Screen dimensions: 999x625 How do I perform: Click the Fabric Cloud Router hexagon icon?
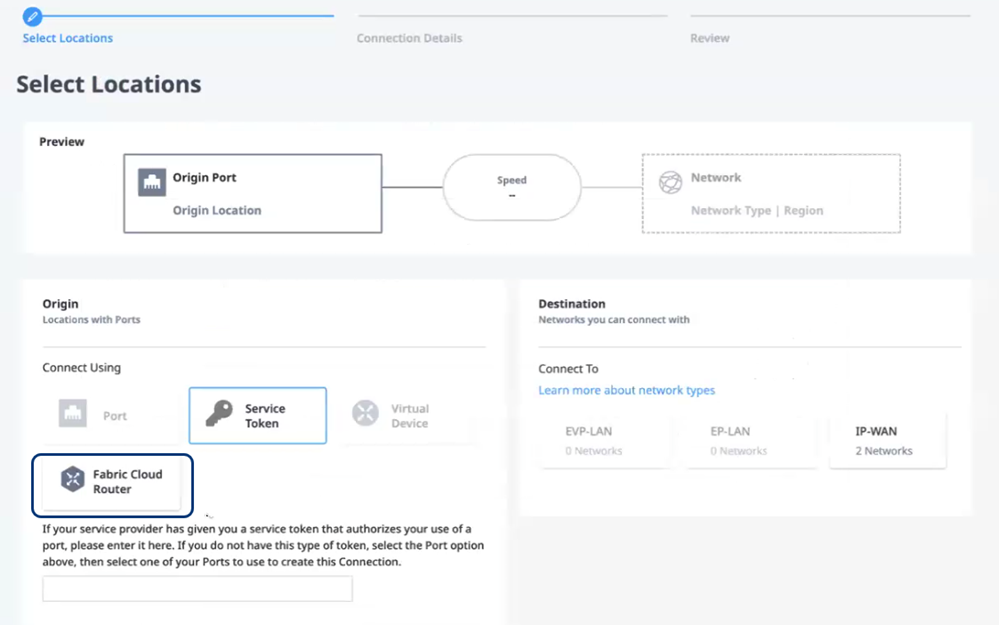click(x=73, y=479)
